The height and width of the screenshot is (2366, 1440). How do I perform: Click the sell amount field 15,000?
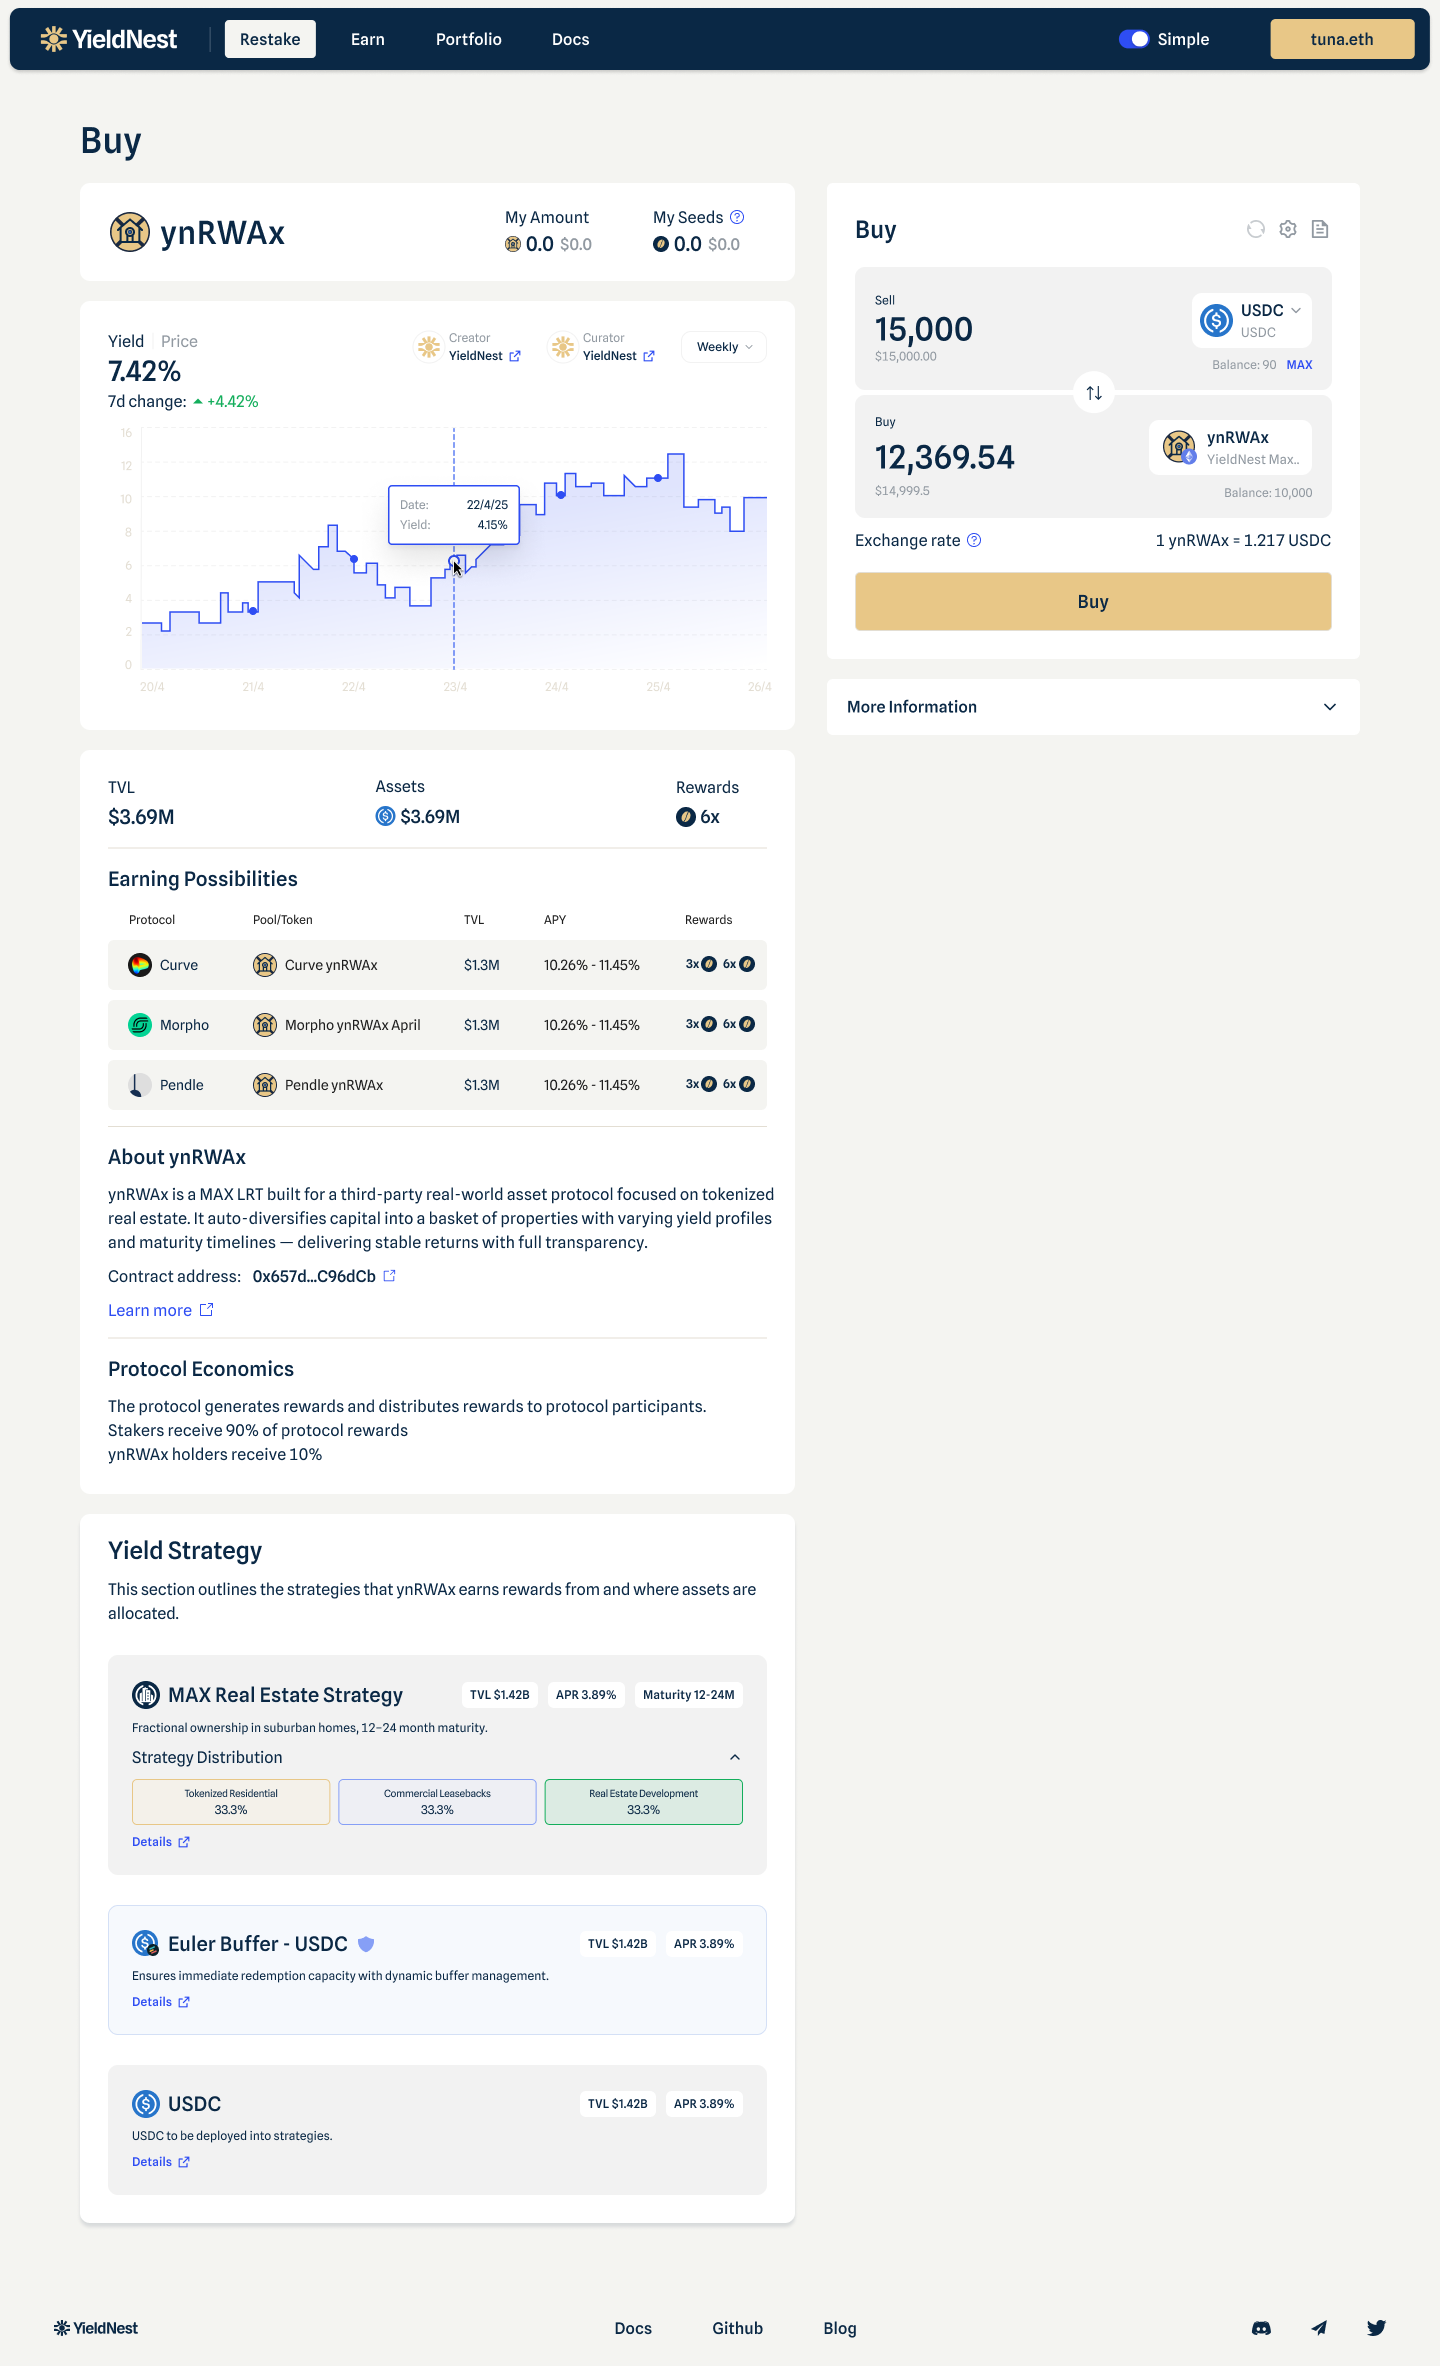click(x=924, y=329)
